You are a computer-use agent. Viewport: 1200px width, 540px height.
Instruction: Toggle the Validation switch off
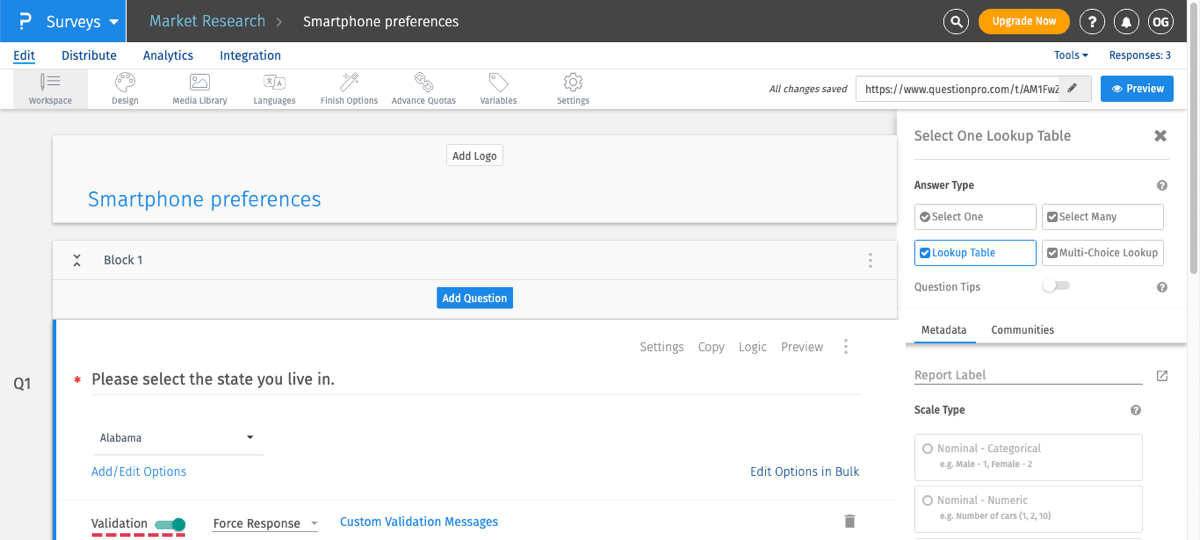(171, 524)
